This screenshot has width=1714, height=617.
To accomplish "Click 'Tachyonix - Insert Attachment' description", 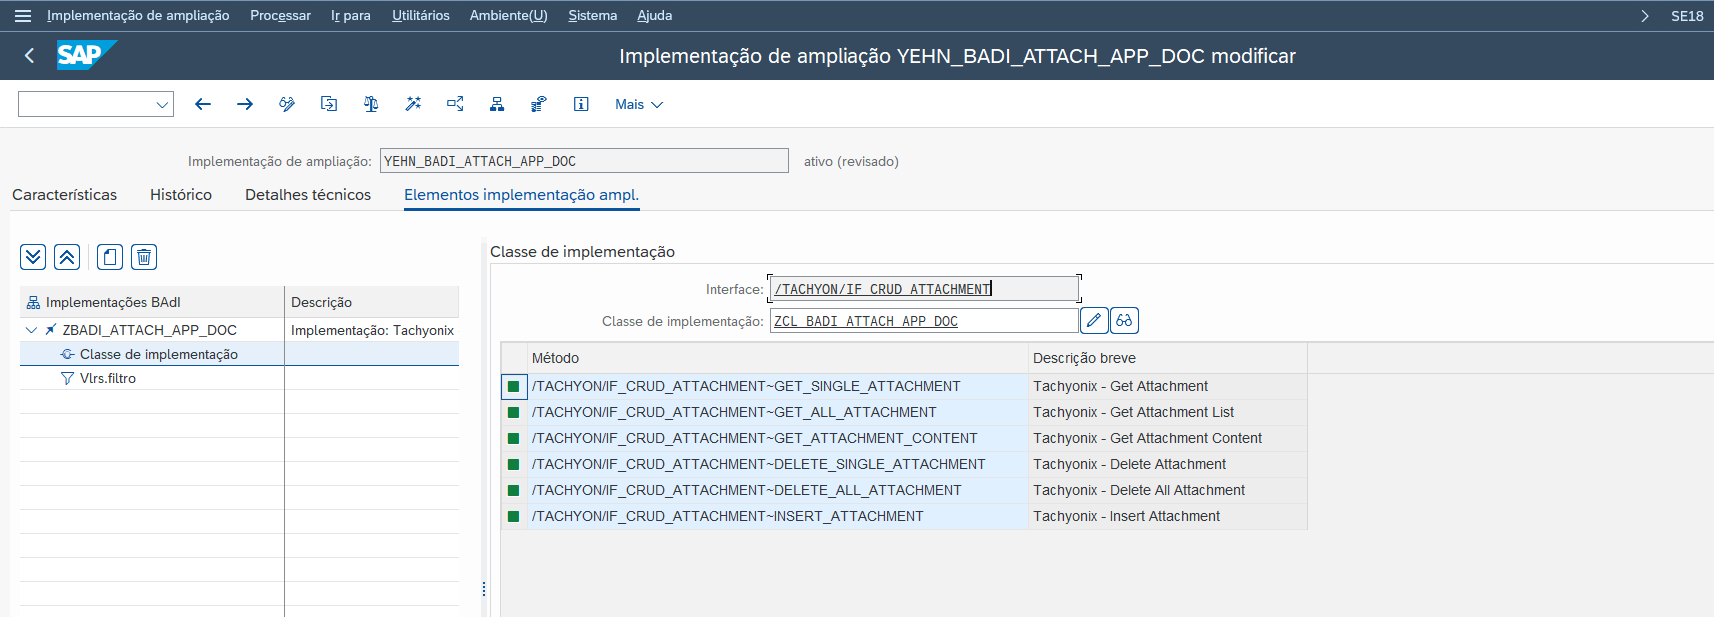I will pos(1126,516).
